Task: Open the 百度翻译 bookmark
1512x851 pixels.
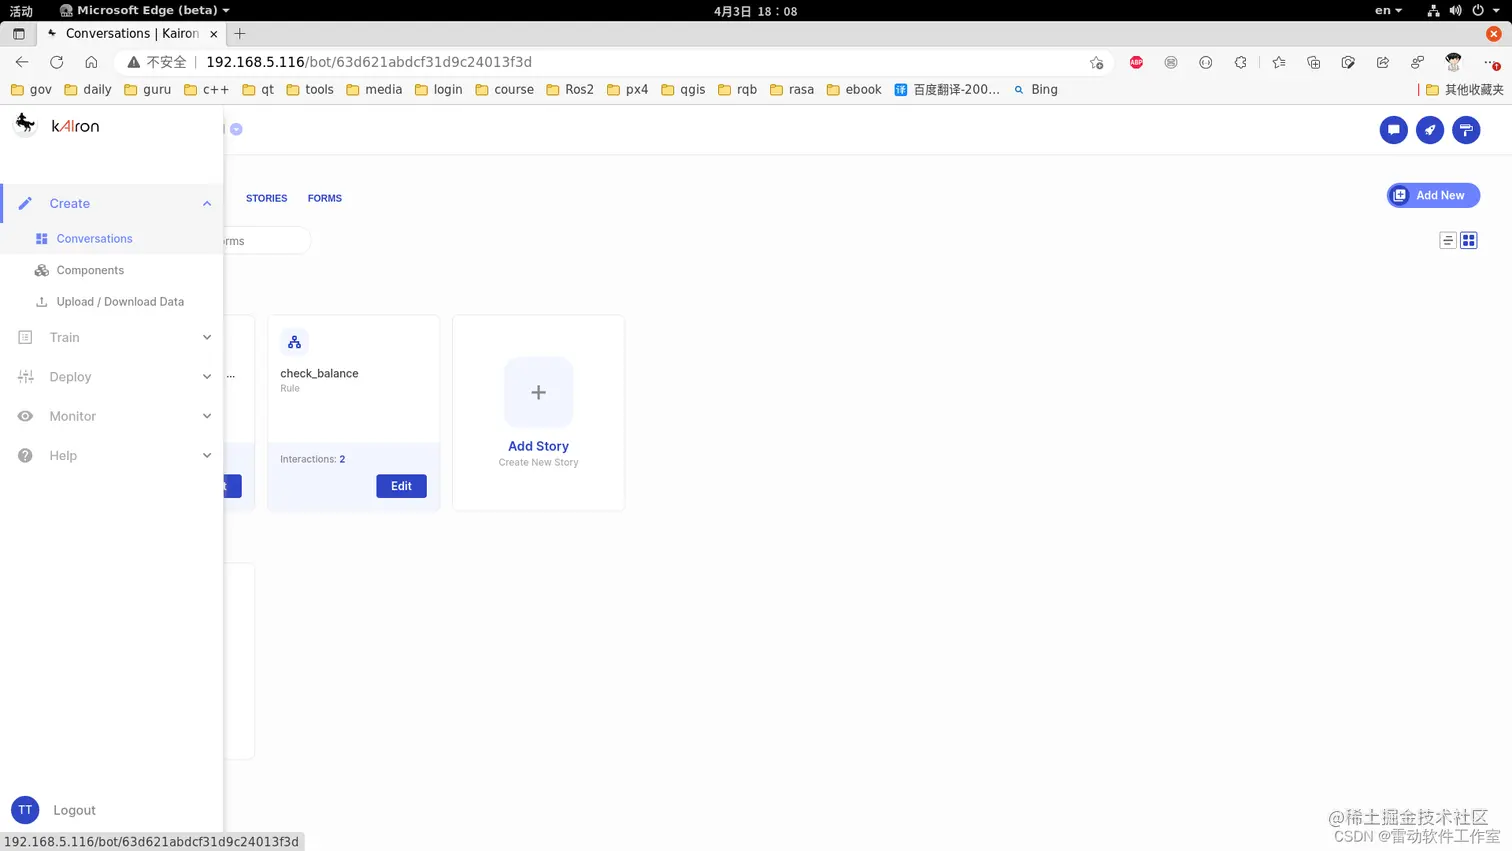Action: (946, 89)
